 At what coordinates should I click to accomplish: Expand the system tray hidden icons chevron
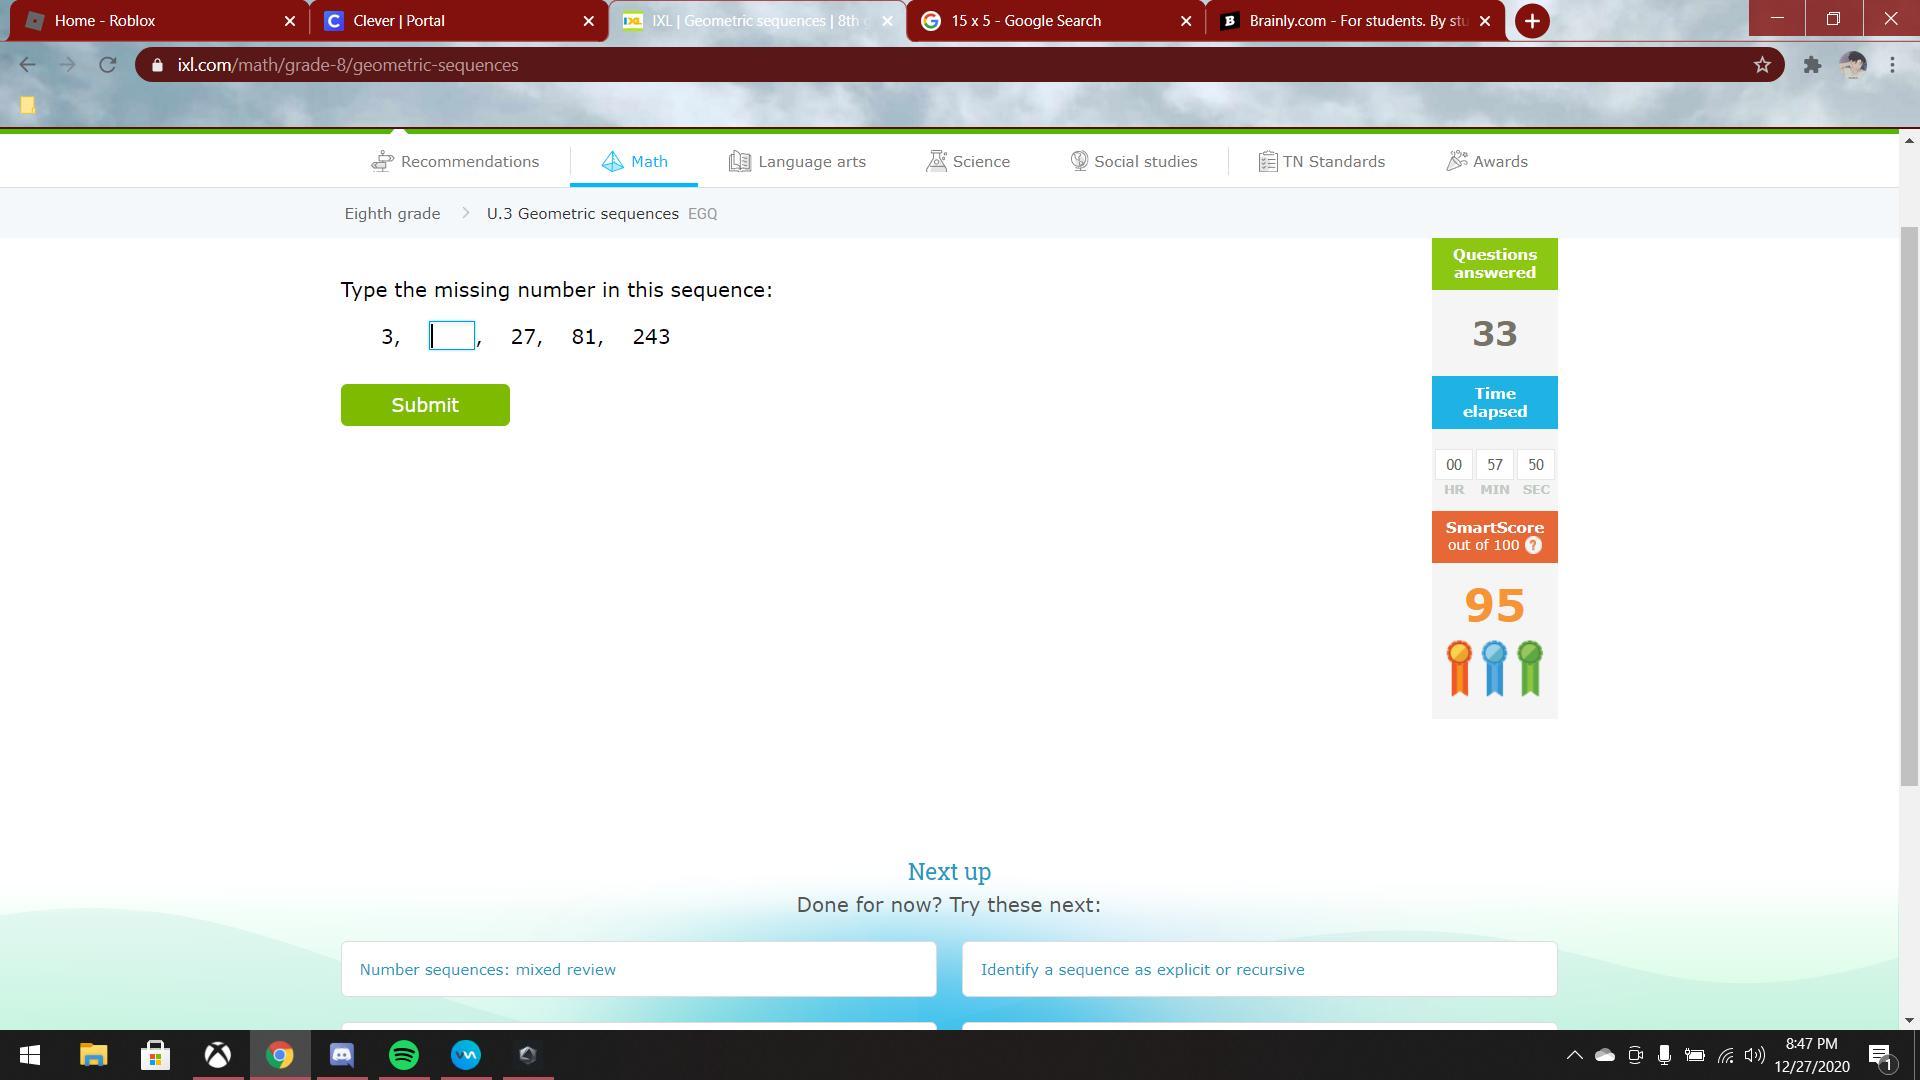1573,1055
